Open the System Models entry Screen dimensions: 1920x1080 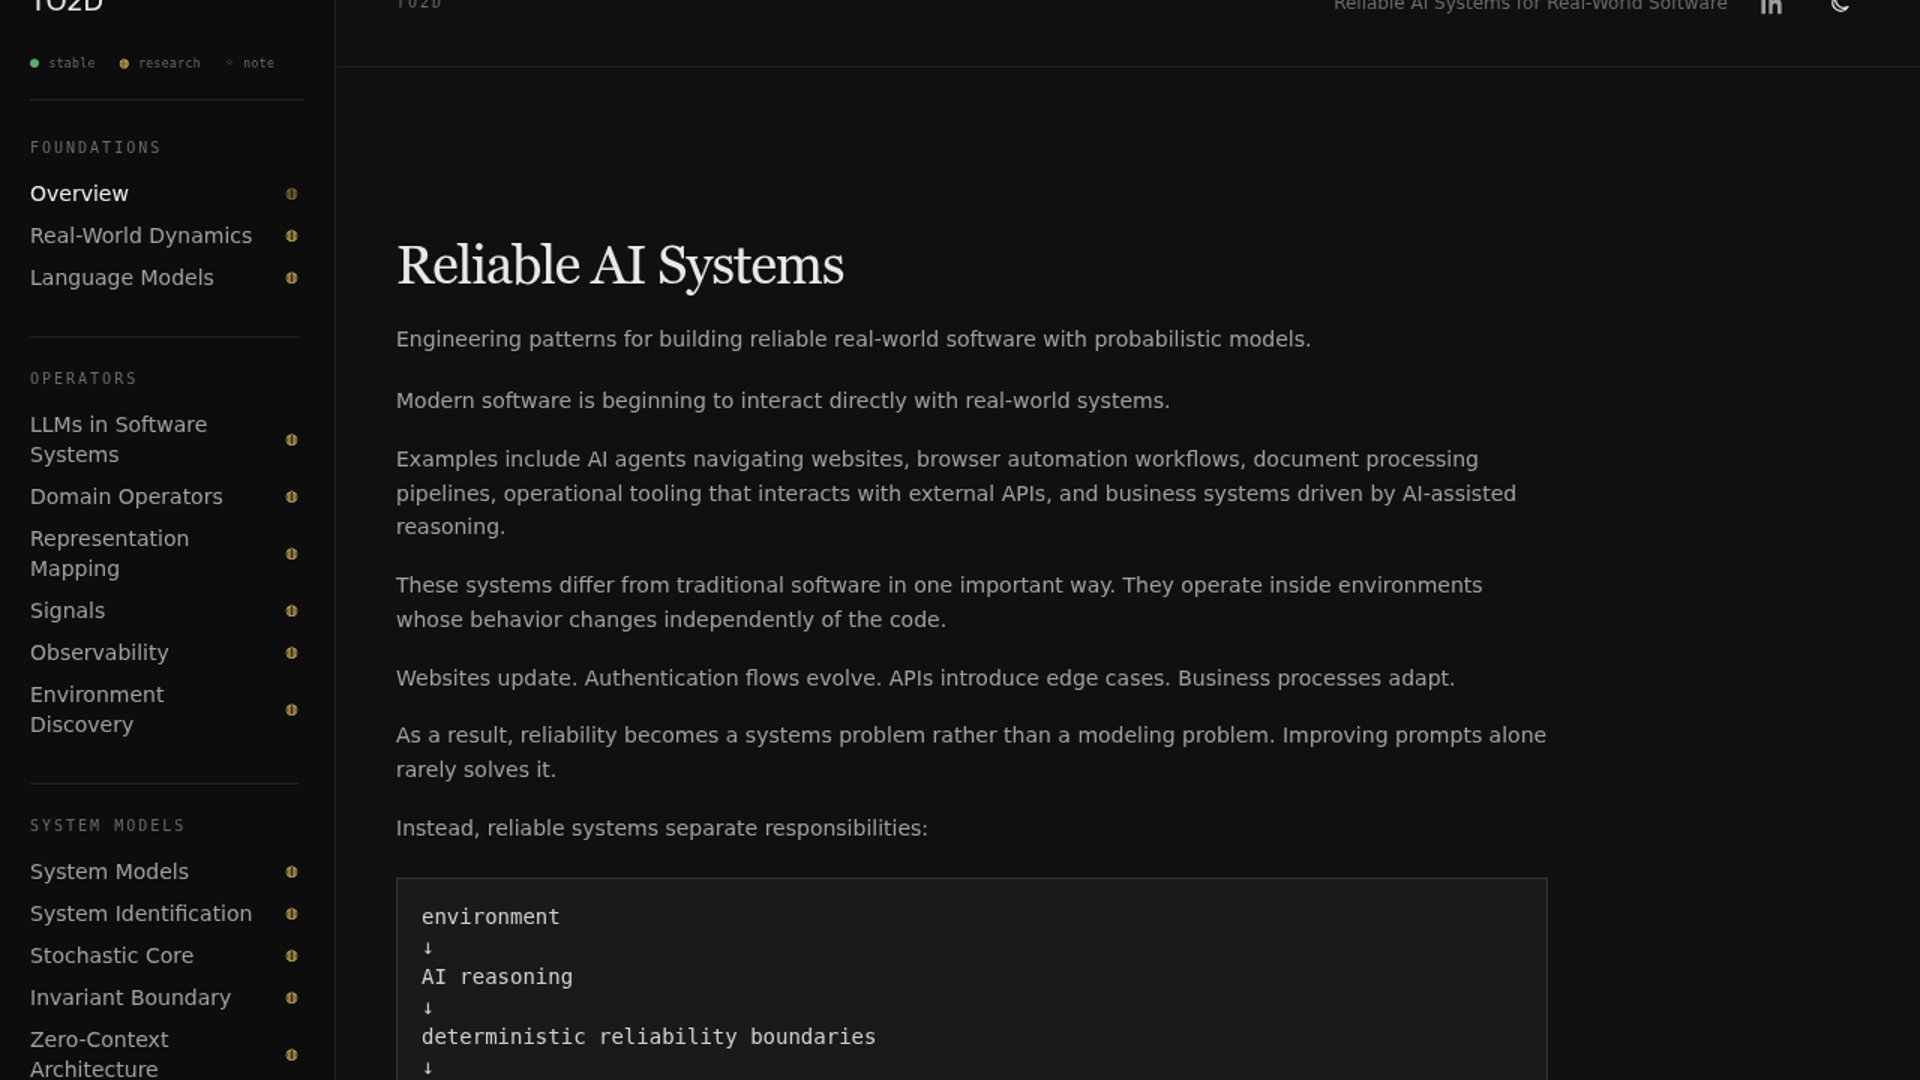[x=109, y=872]
